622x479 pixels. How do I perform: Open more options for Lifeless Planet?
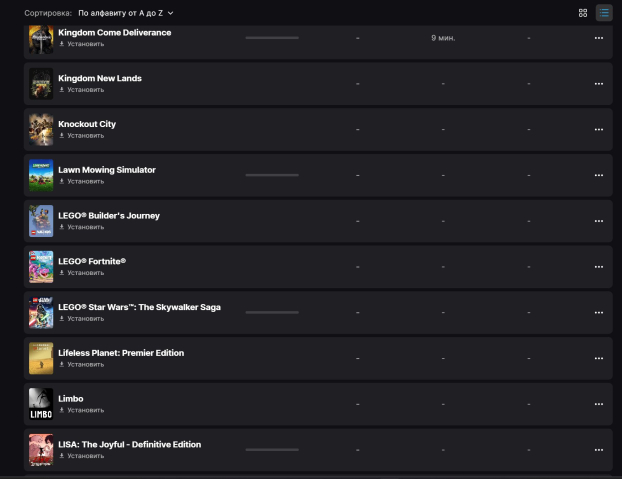tap(598, 358)
